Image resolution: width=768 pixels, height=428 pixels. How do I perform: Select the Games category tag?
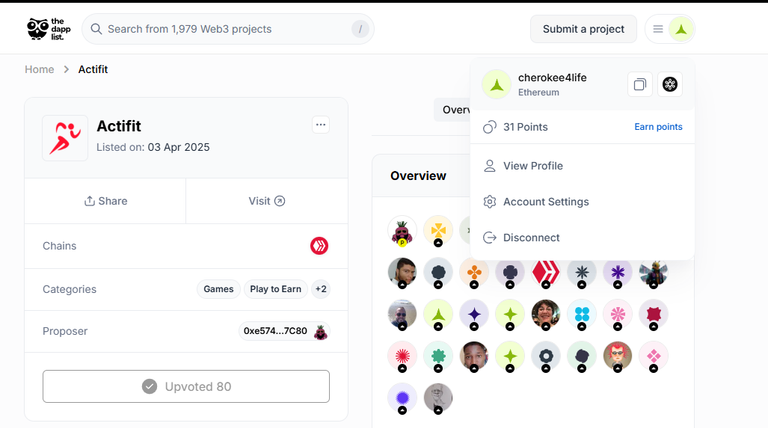218,289
